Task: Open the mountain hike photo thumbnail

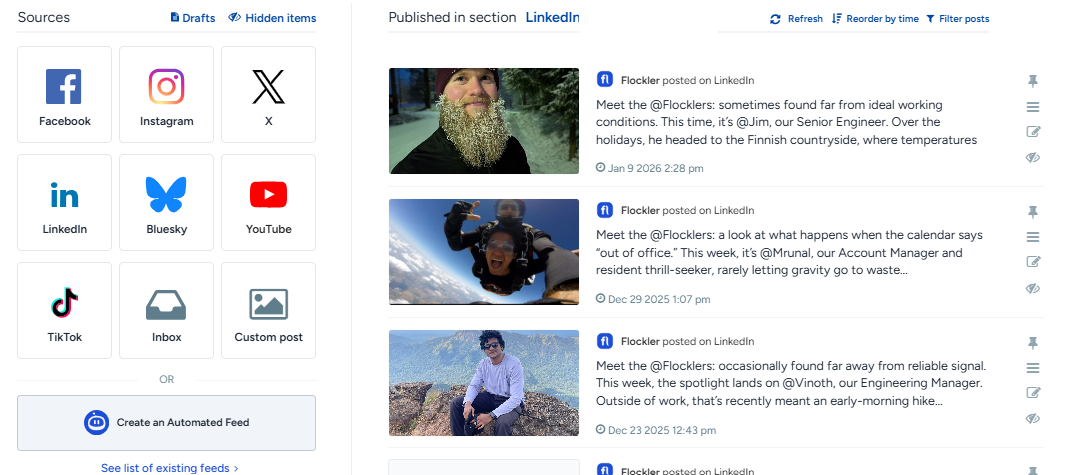Action: (484, 383)
